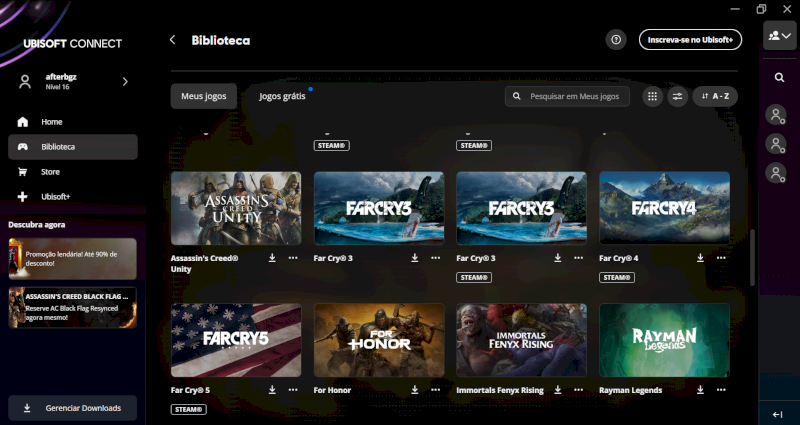Image resolution: width=800 pixels, height=425 pixels.
Task: Click the search magnifier in right sidebar
Action: coord(779,77)
